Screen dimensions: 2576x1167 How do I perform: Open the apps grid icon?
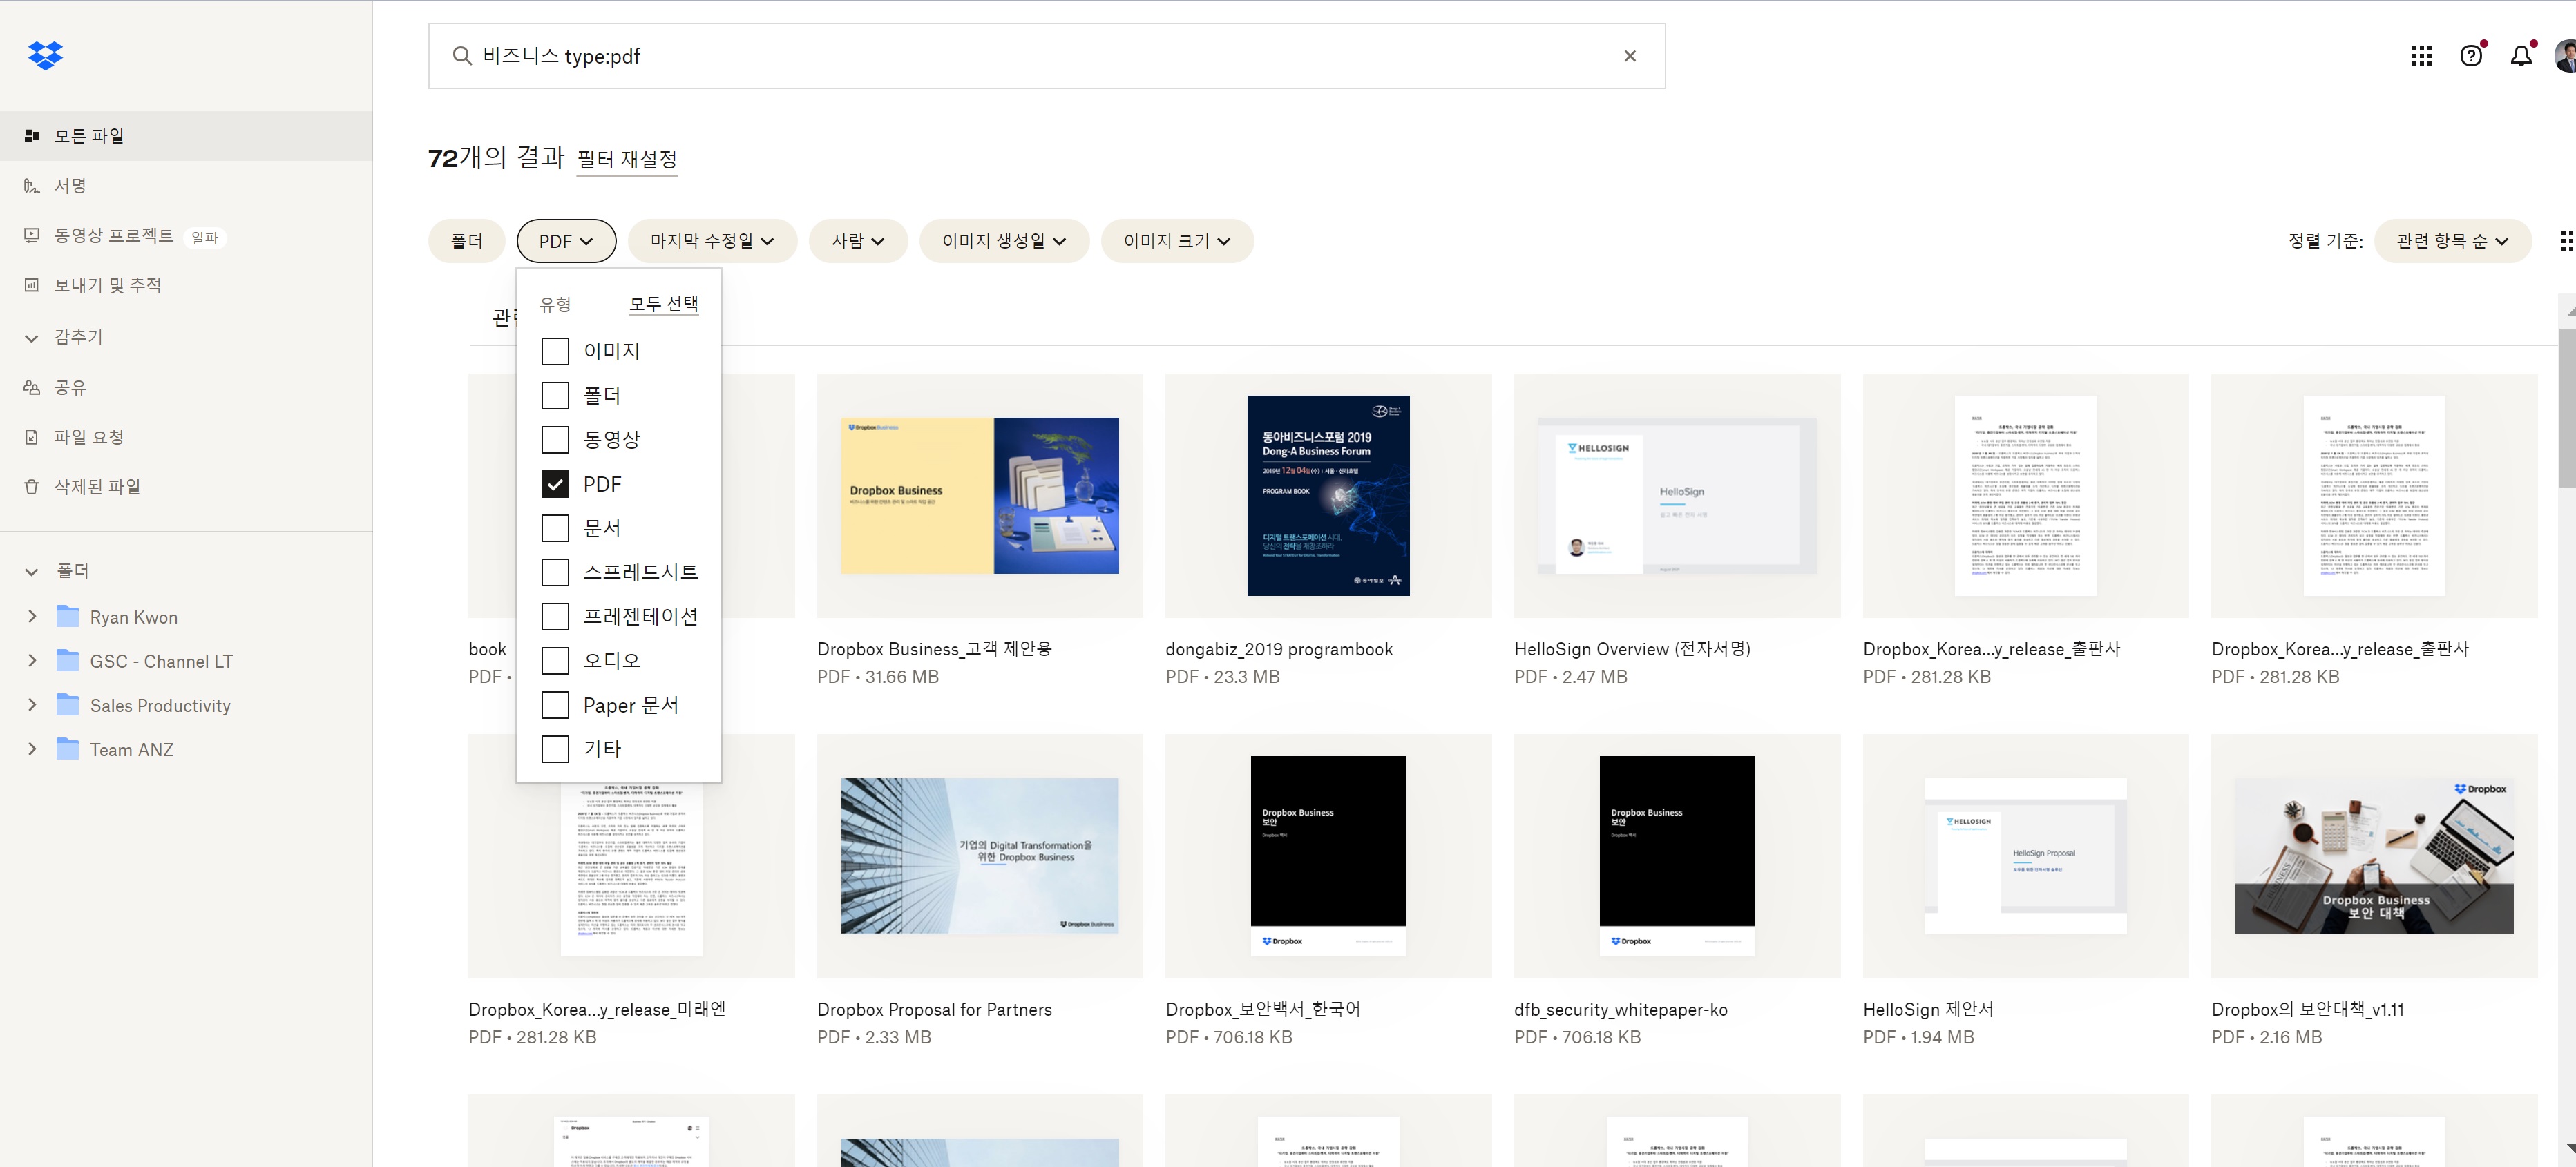(x=2421, y=56)
